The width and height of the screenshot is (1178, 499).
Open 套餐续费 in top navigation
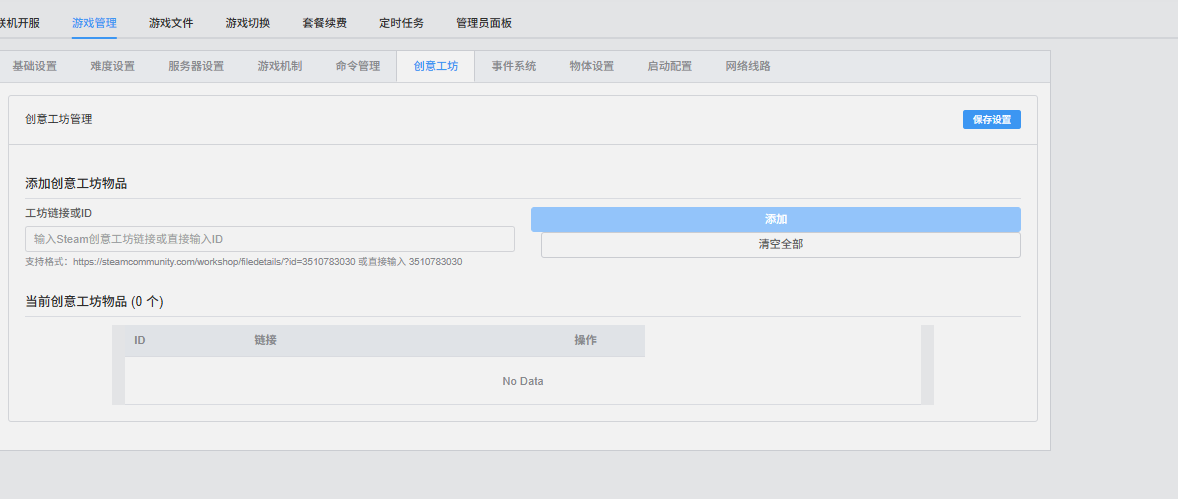point(325,23)
